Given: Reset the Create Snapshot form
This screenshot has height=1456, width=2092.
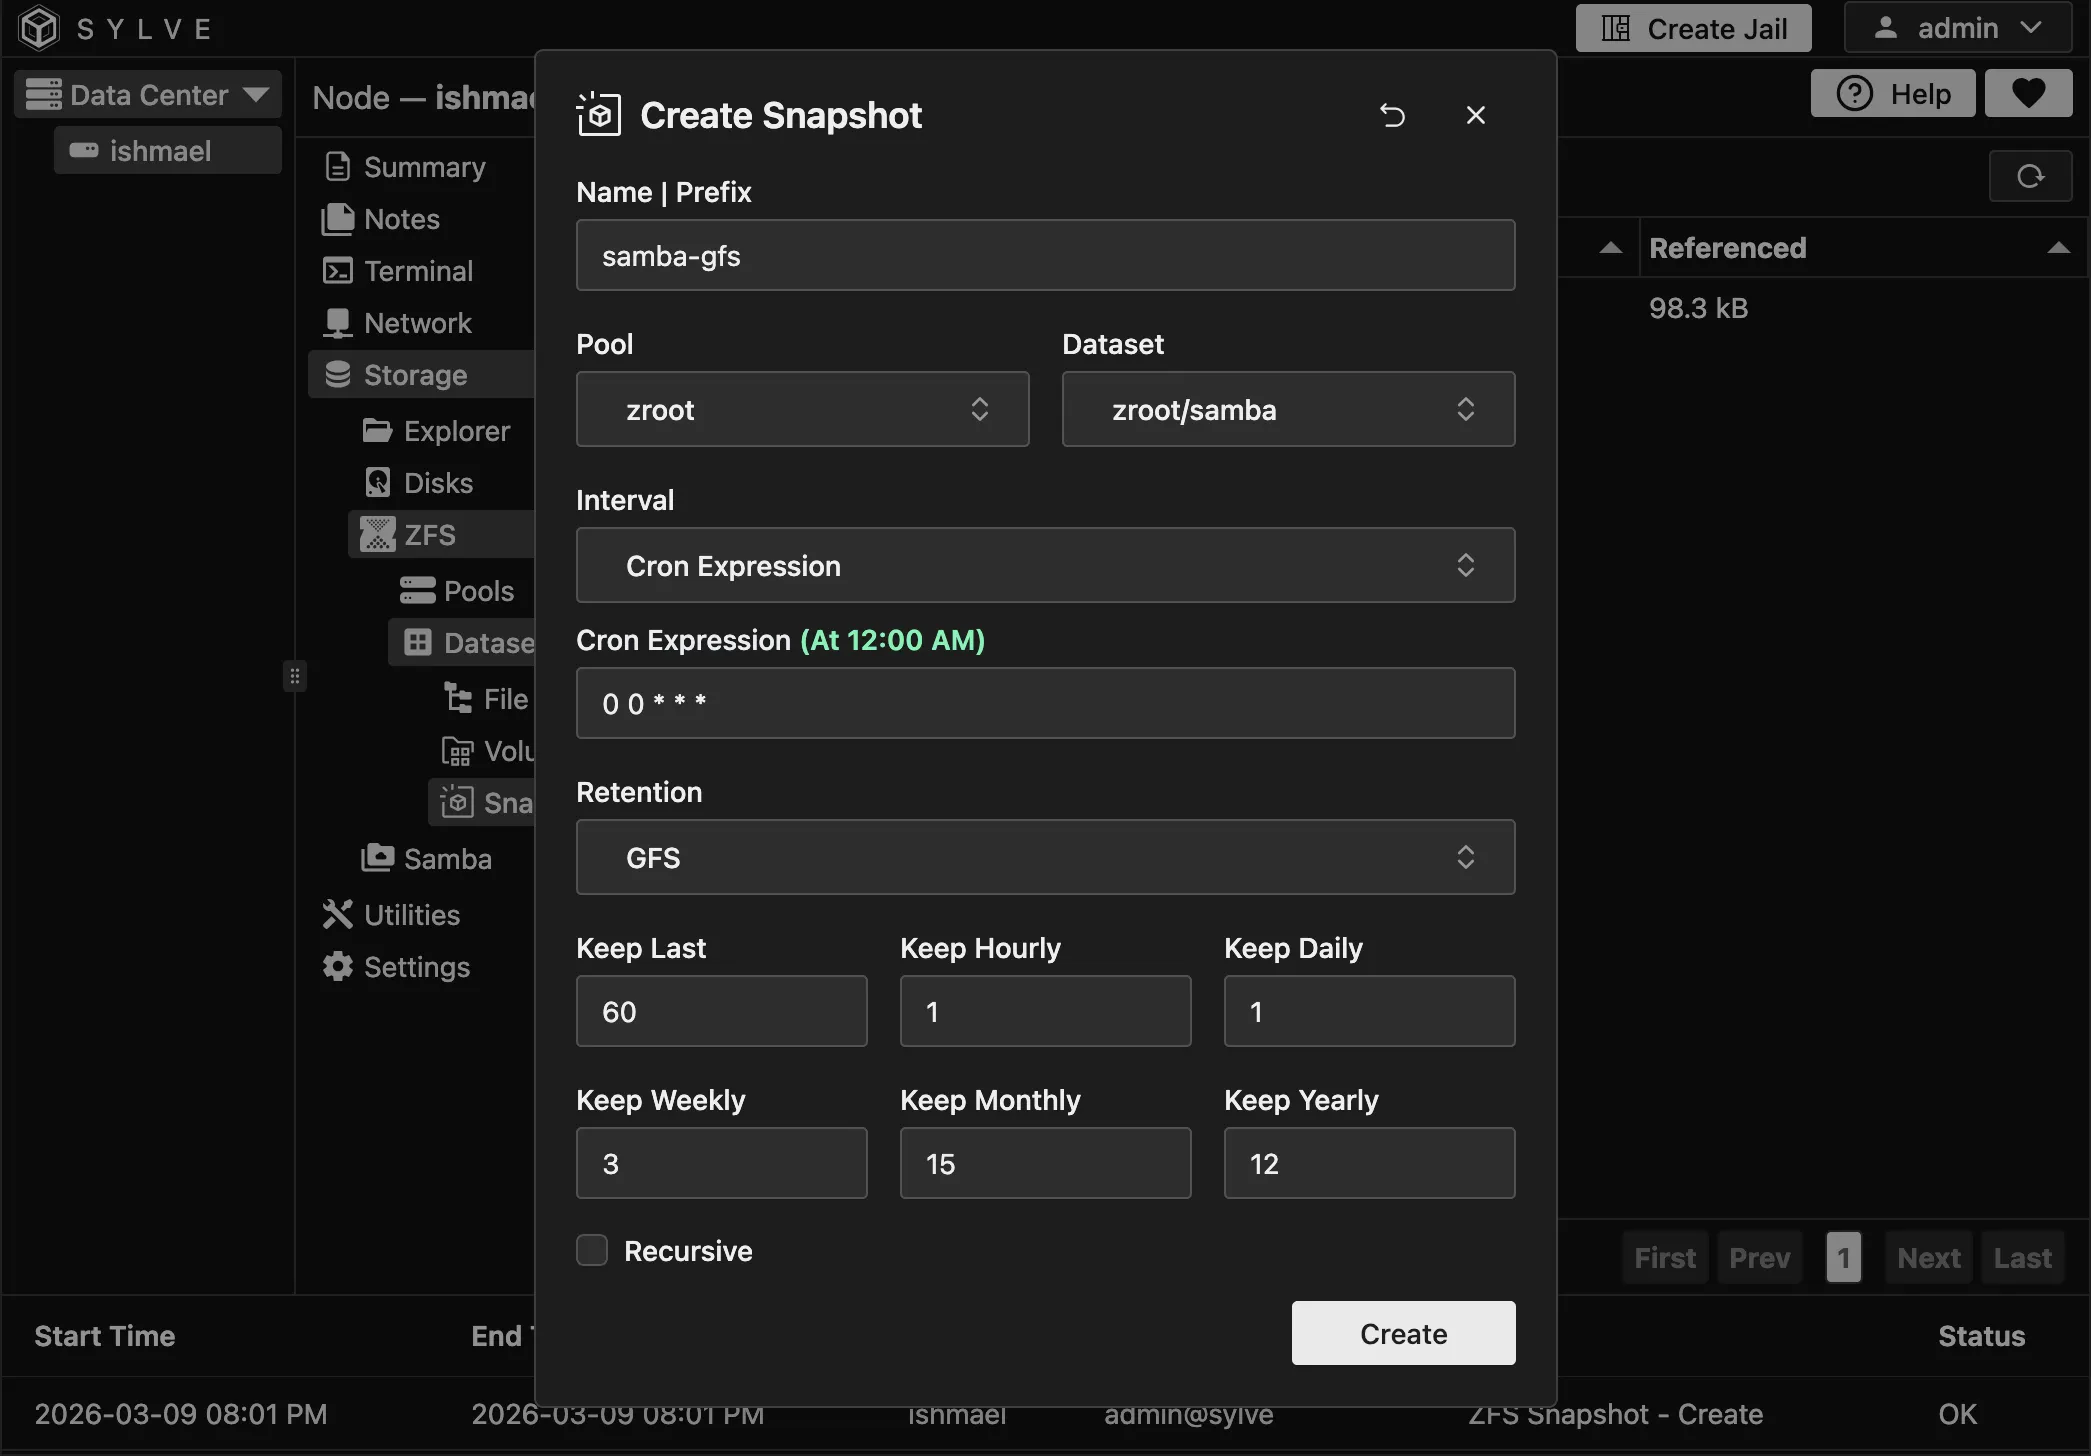Looking at the screenshot, I should [x=1393, y=115].
